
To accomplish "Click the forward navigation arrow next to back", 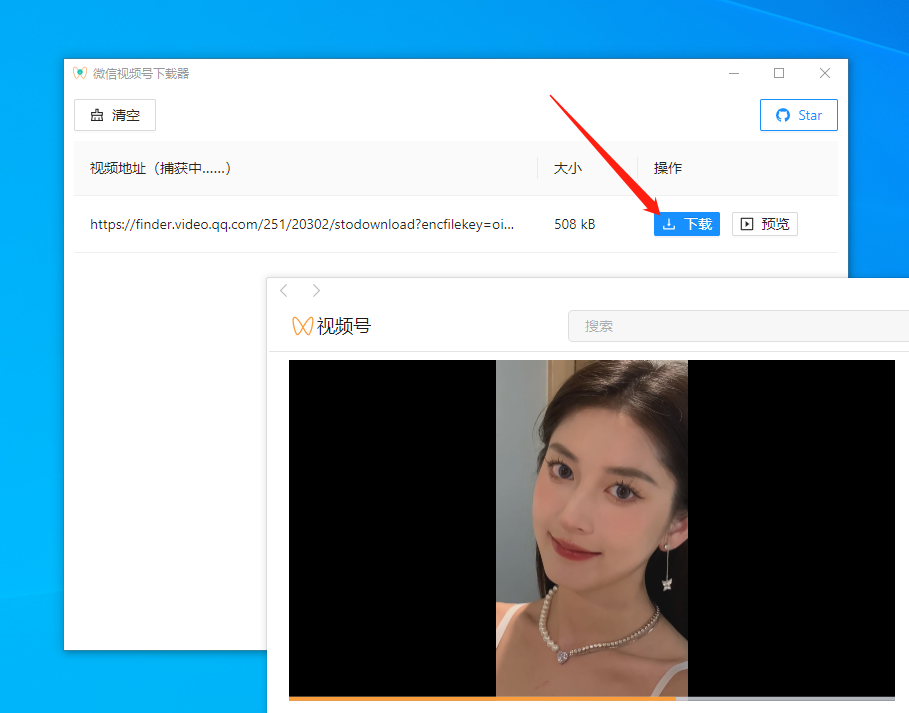I will [x=316, y=290].
